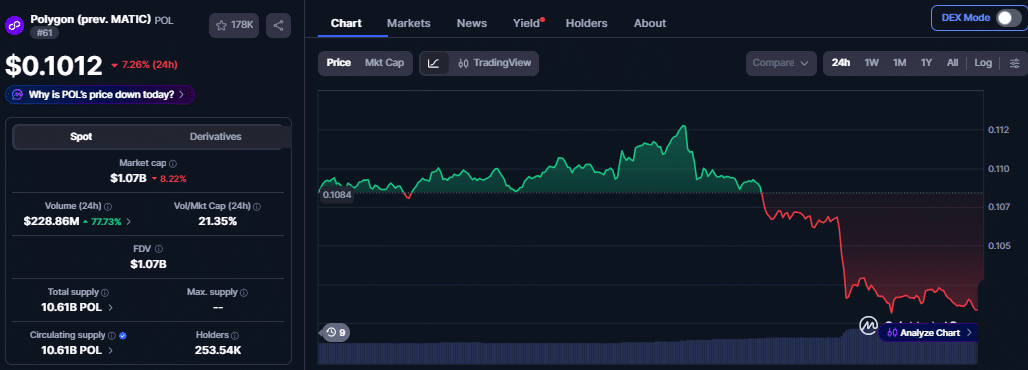Open Volume (24h) info icon
Viewport: 1028px width, 370px height.
click(x=108, y=206)
